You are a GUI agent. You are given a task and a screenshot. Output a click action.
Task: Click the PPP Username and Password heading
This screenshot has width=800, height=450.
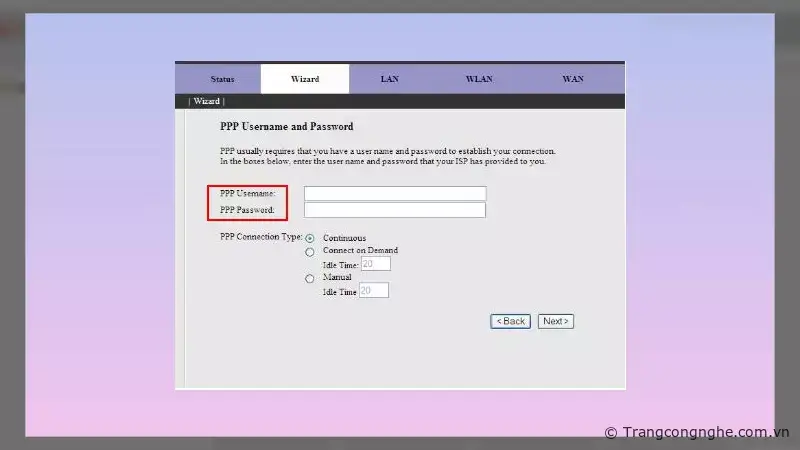point(286,127)
